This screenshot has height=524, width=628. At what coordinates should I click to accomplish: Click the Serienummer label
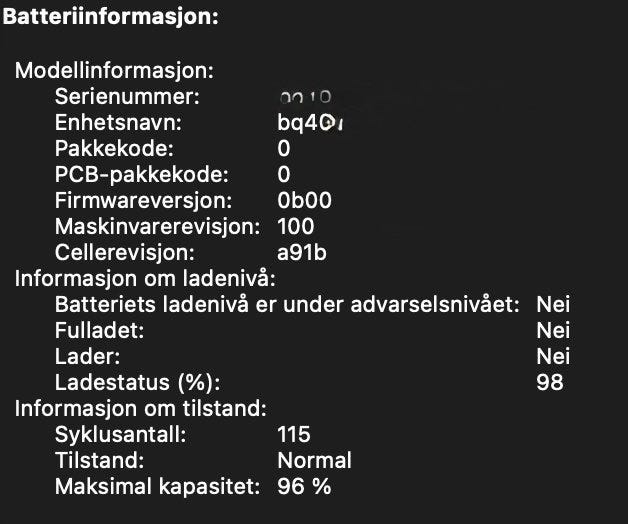127,97
